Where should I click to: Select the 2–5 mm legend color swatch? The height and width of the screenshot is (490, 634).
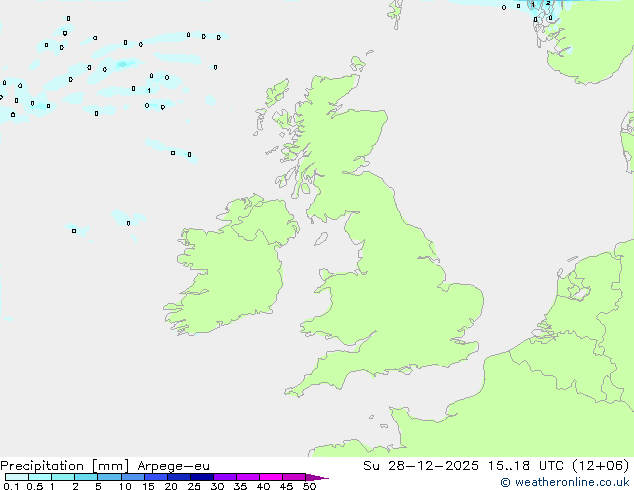coord(87,478)
